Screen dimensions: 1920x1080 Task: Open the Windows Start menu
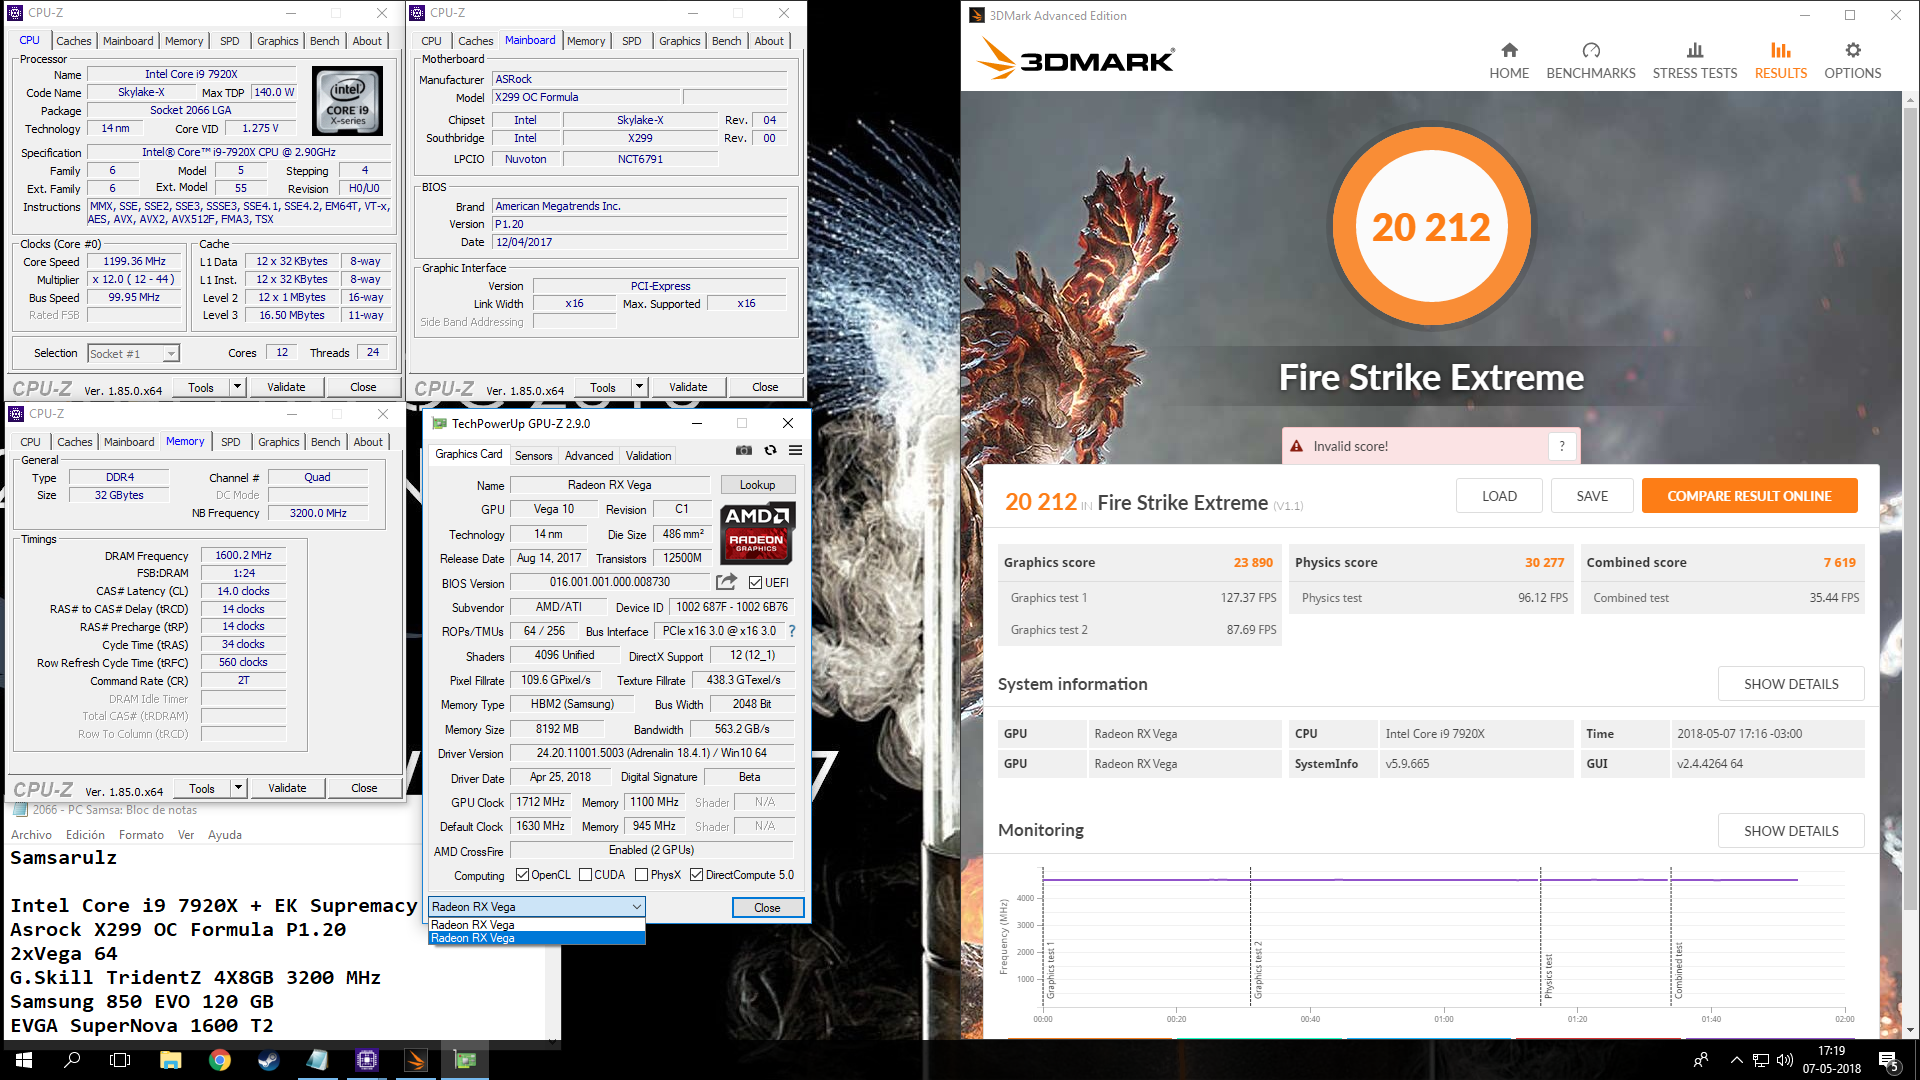click(24, 1060)
